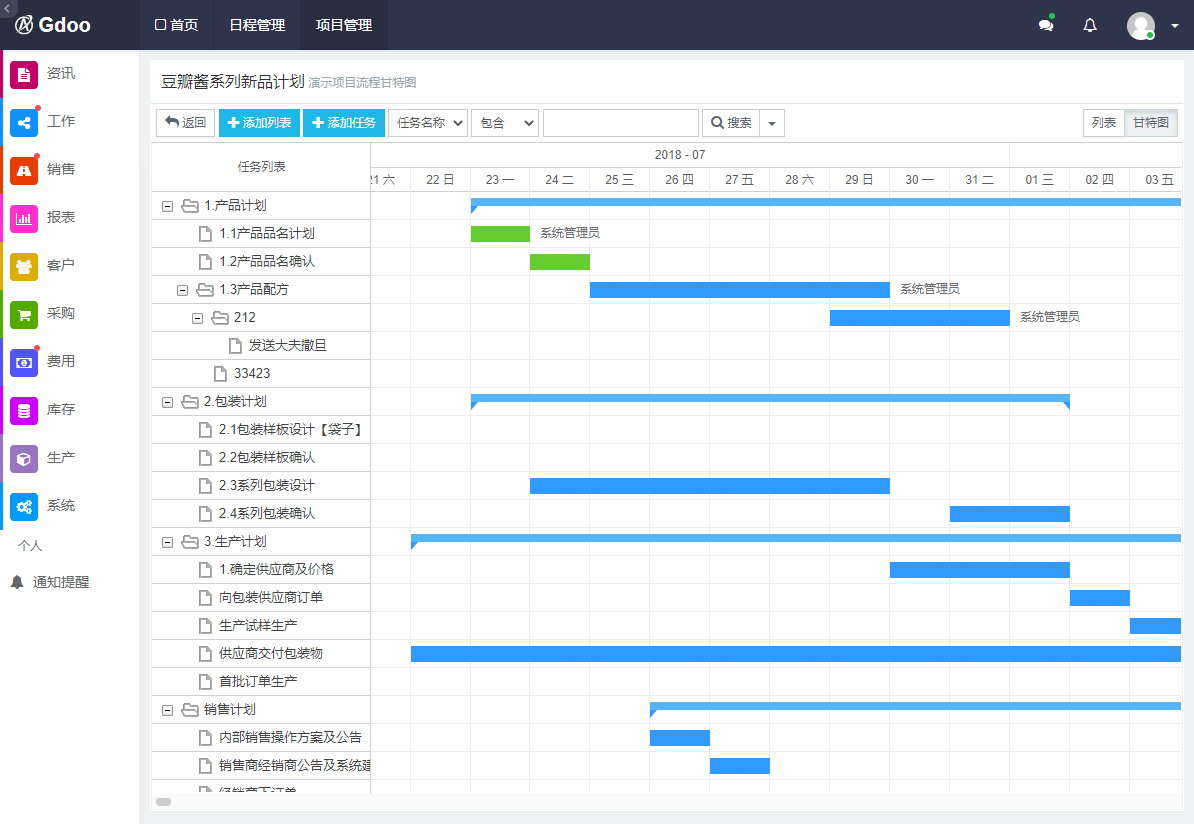Switch to 甘特图 view
This screenshot has height=824, width=1194.
coord(1151,123)
